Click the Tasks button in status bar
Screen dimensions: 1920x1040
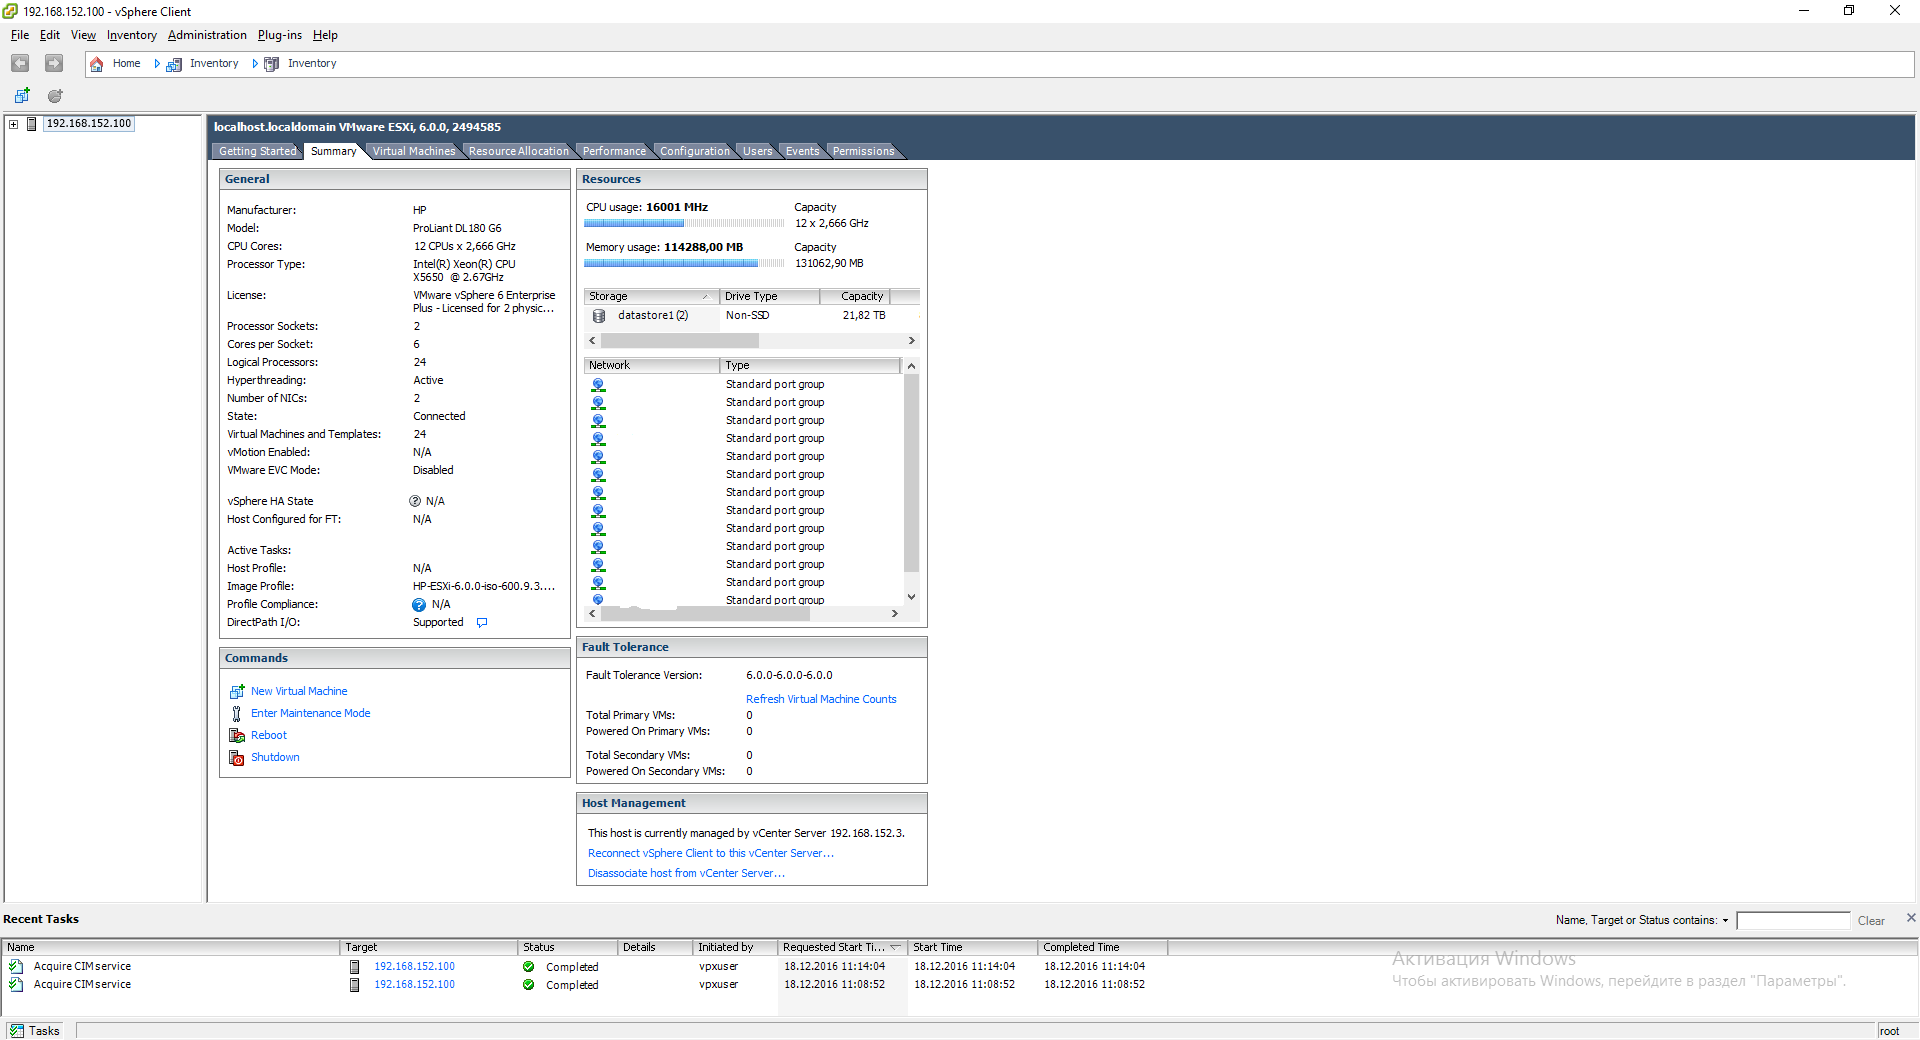35,1031
